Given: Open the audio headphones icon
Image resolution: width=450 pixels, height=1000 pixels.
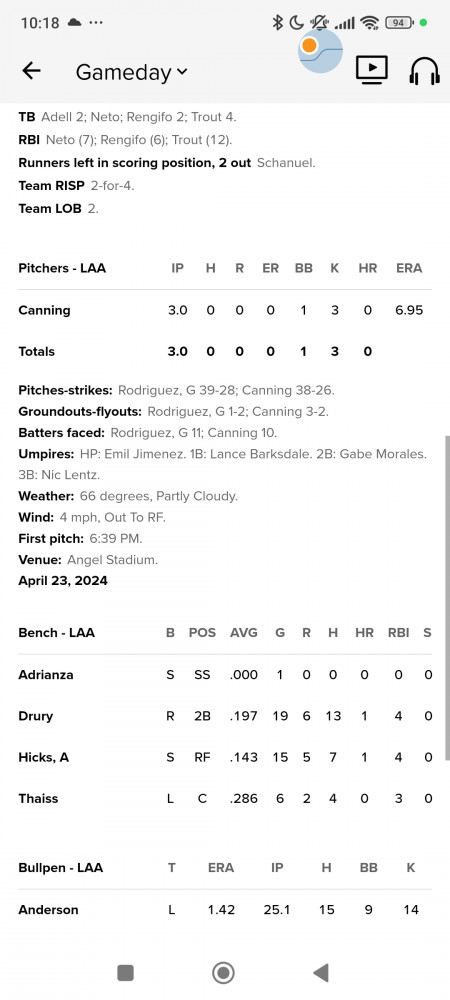Looking at the screenshot, I should [x=424, y=71].
